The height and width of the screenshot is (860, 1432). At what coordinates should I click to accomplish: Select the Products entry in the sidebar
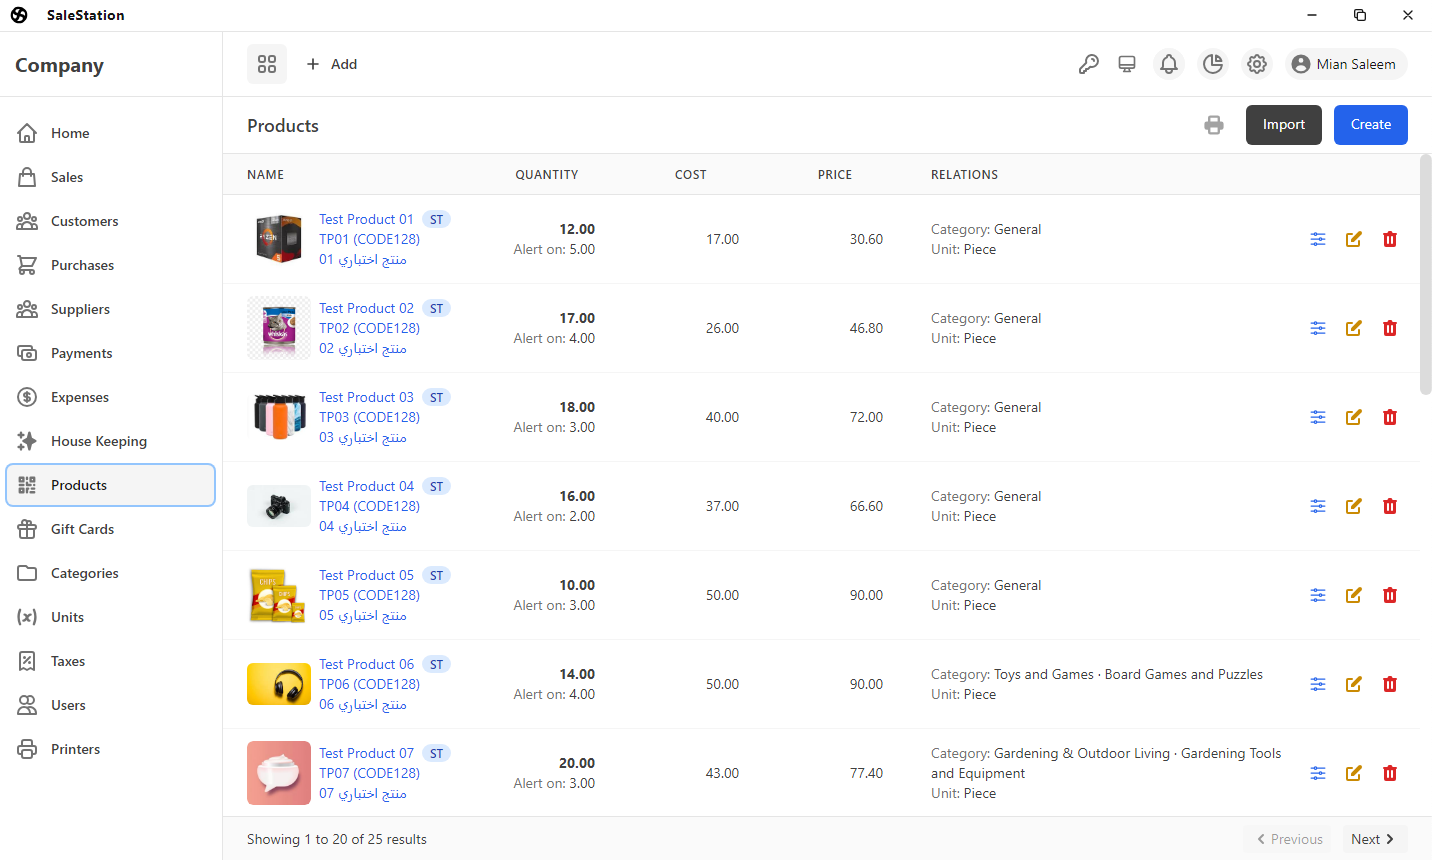click(x=78, y=485)
